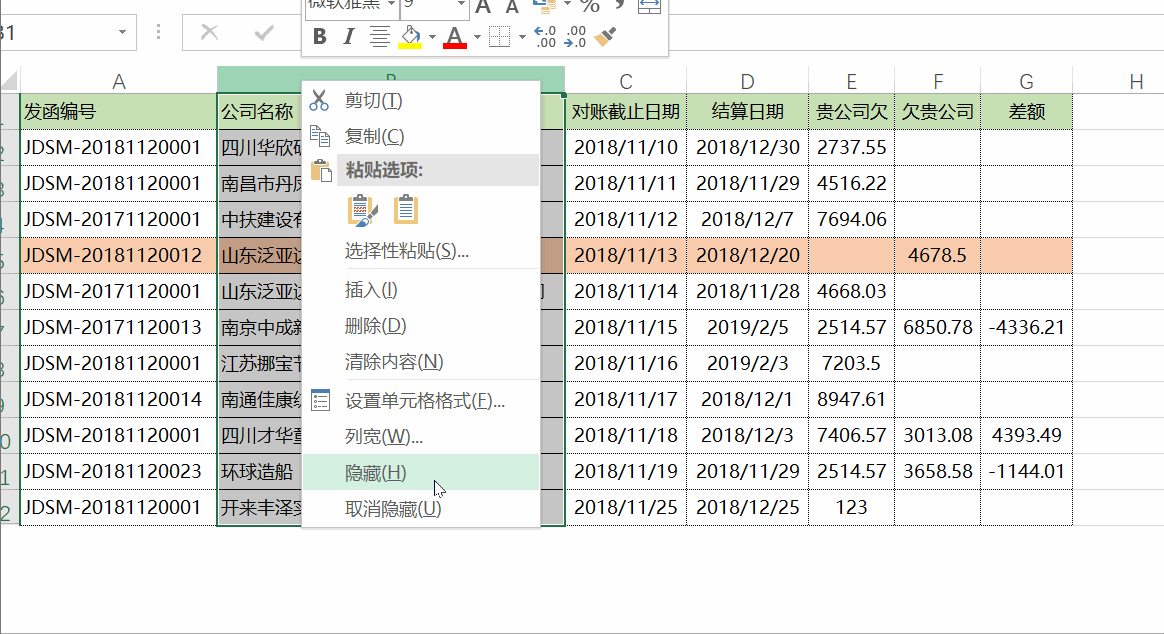Click header cell 贵公司欠
This screenshot has width=1164, height=634.
point(851,112)
